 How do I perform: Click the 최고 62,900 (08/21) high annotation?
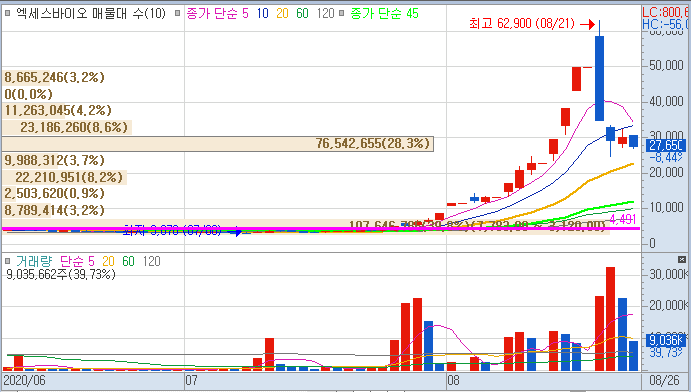click(x=522, y=23)
